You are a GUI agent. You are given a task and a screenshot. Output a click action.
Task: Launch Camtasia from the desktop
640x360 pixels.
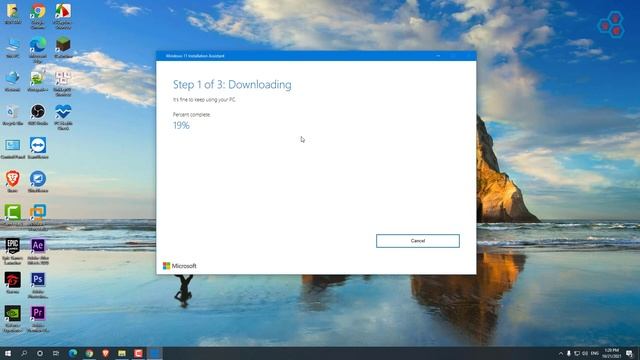13,215
